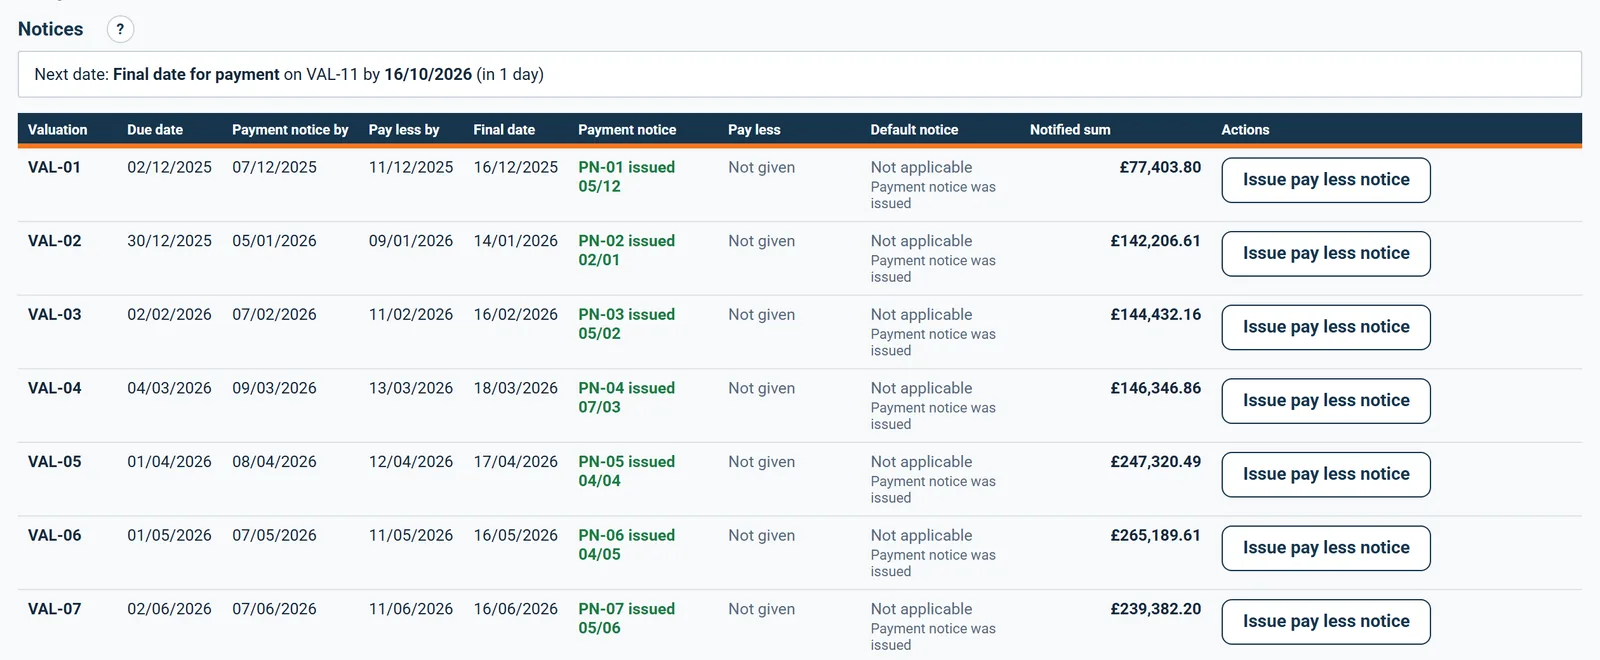Image resolution: width=1600 pixels, height=660 pixels.
Task: Click the final date 16/12/2025
Action: 516,167
